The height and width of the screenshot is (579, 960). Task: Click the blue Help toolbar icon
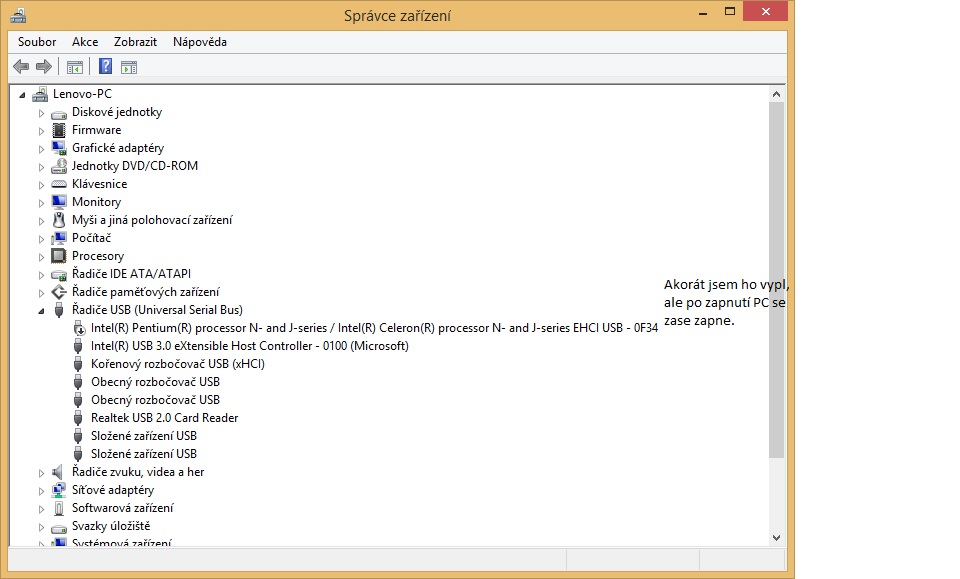105,66
